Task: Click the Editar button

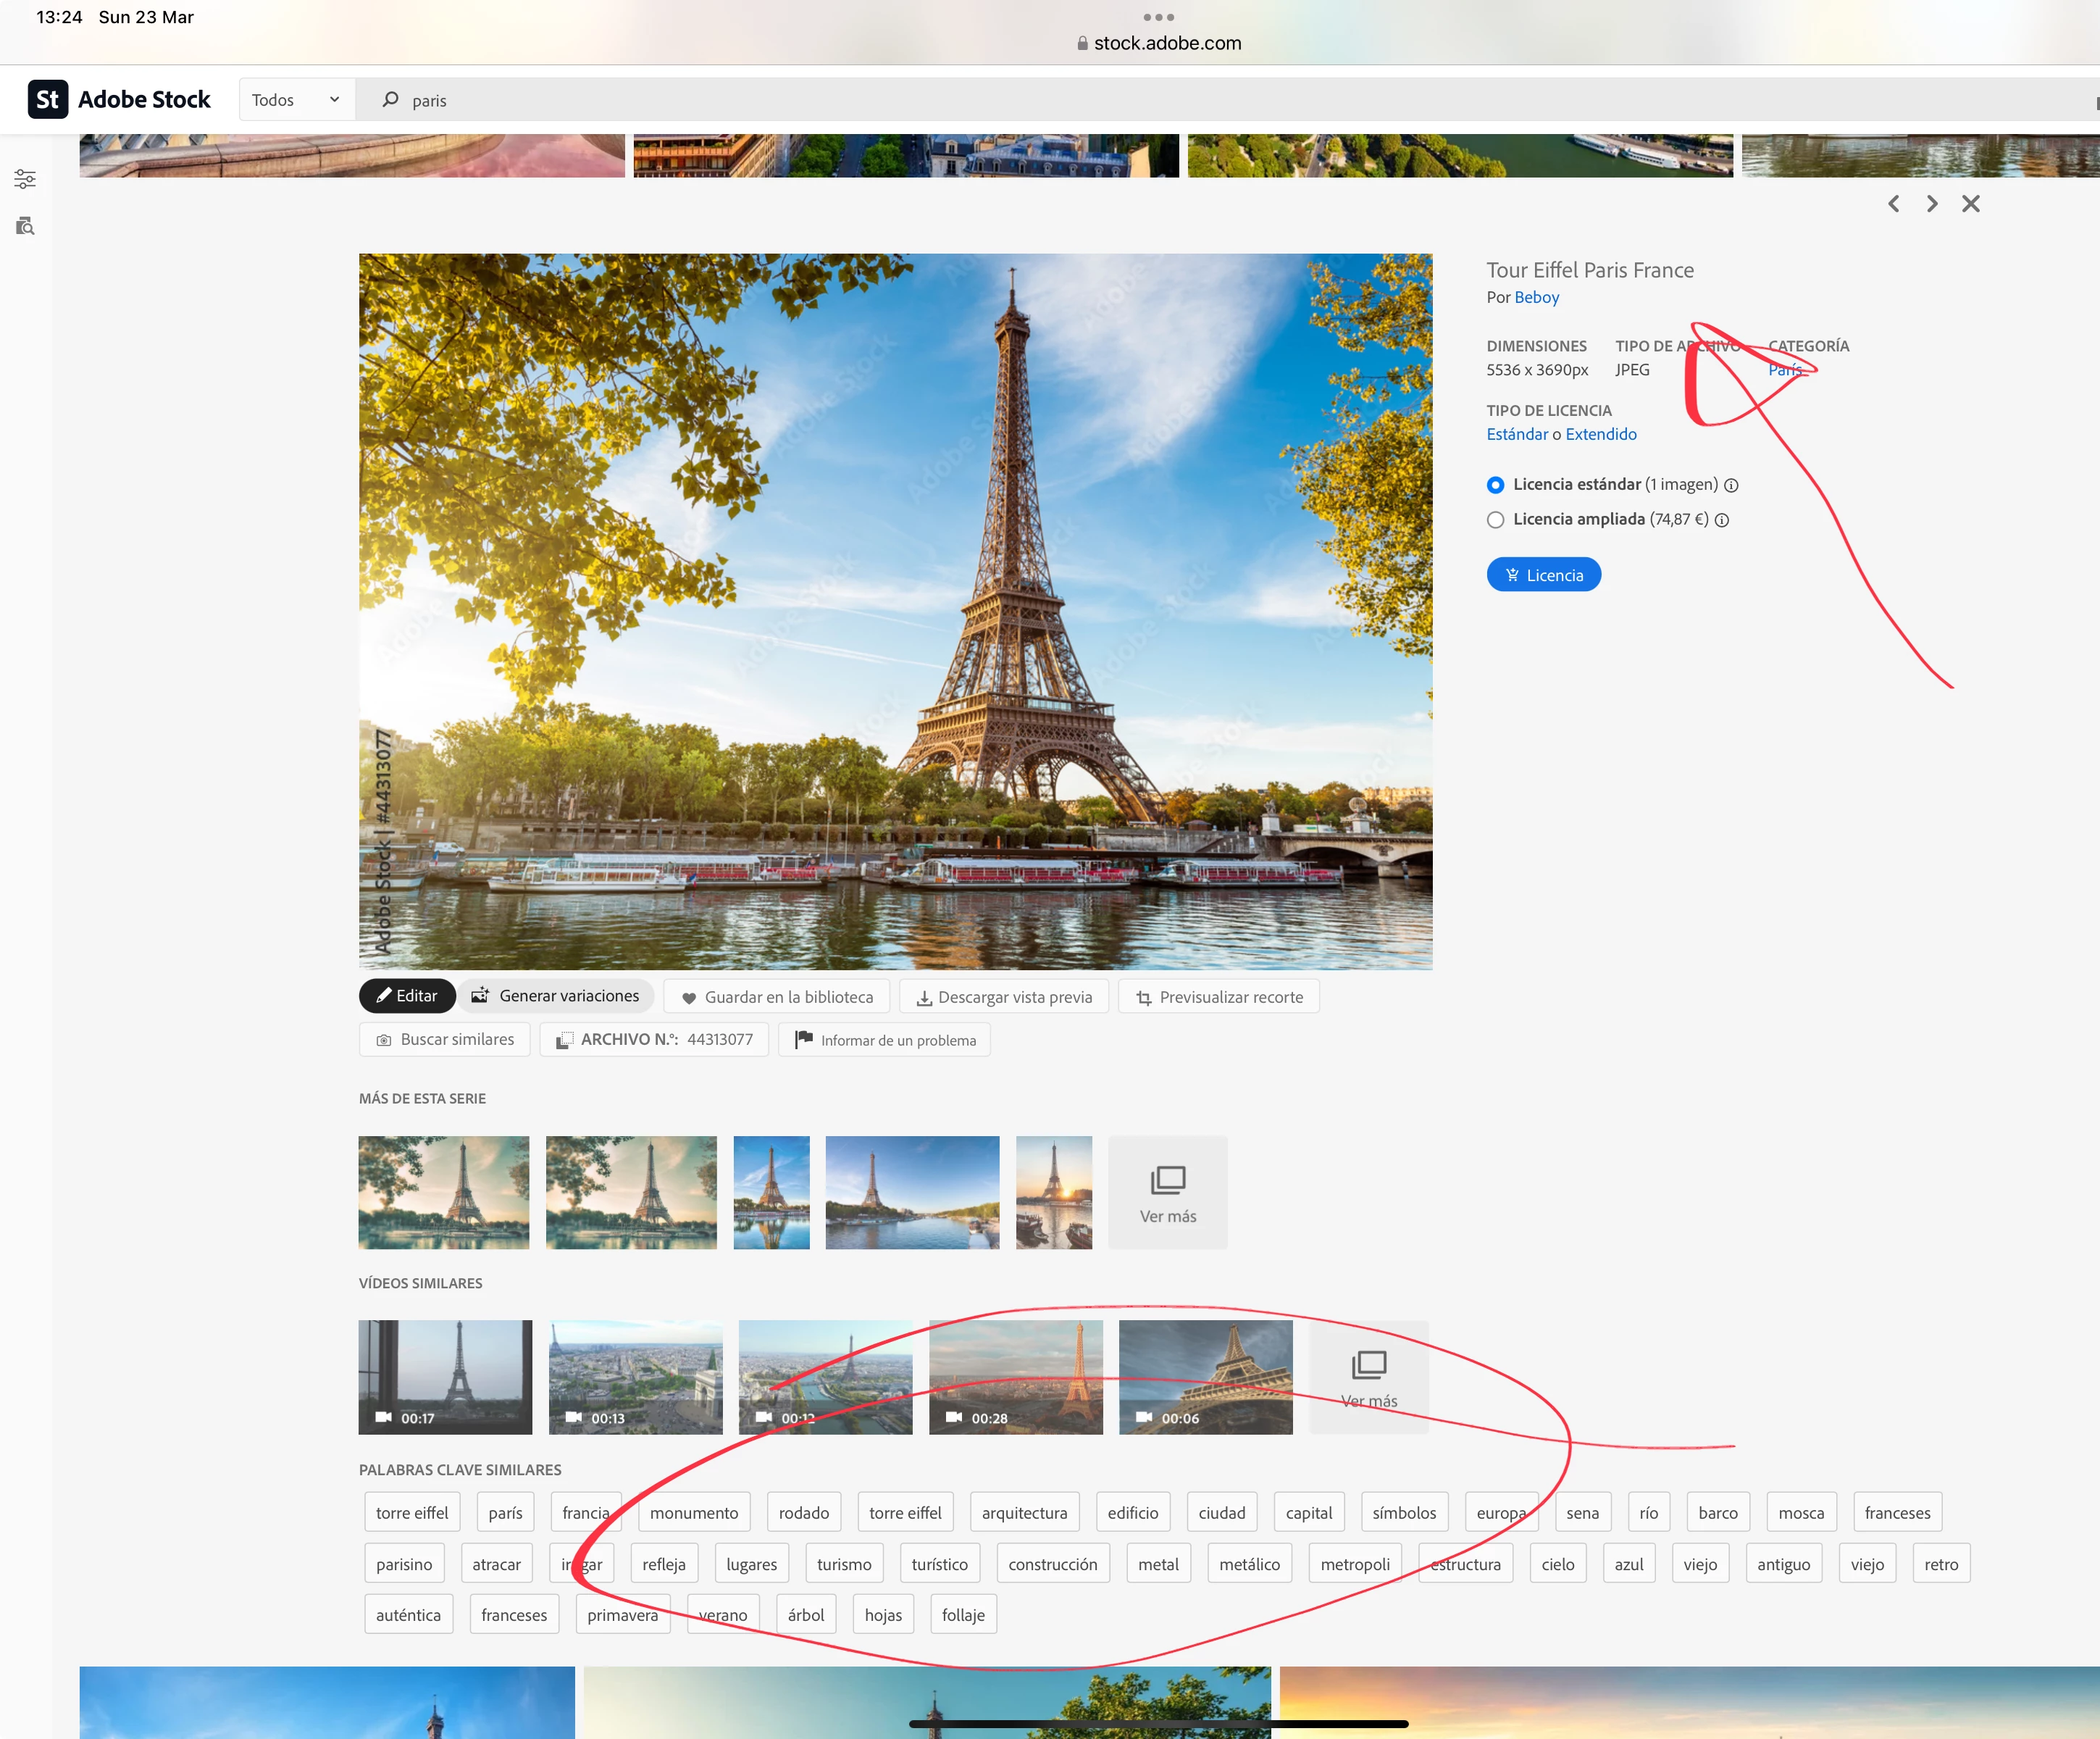Action: [x=407, y=996]
